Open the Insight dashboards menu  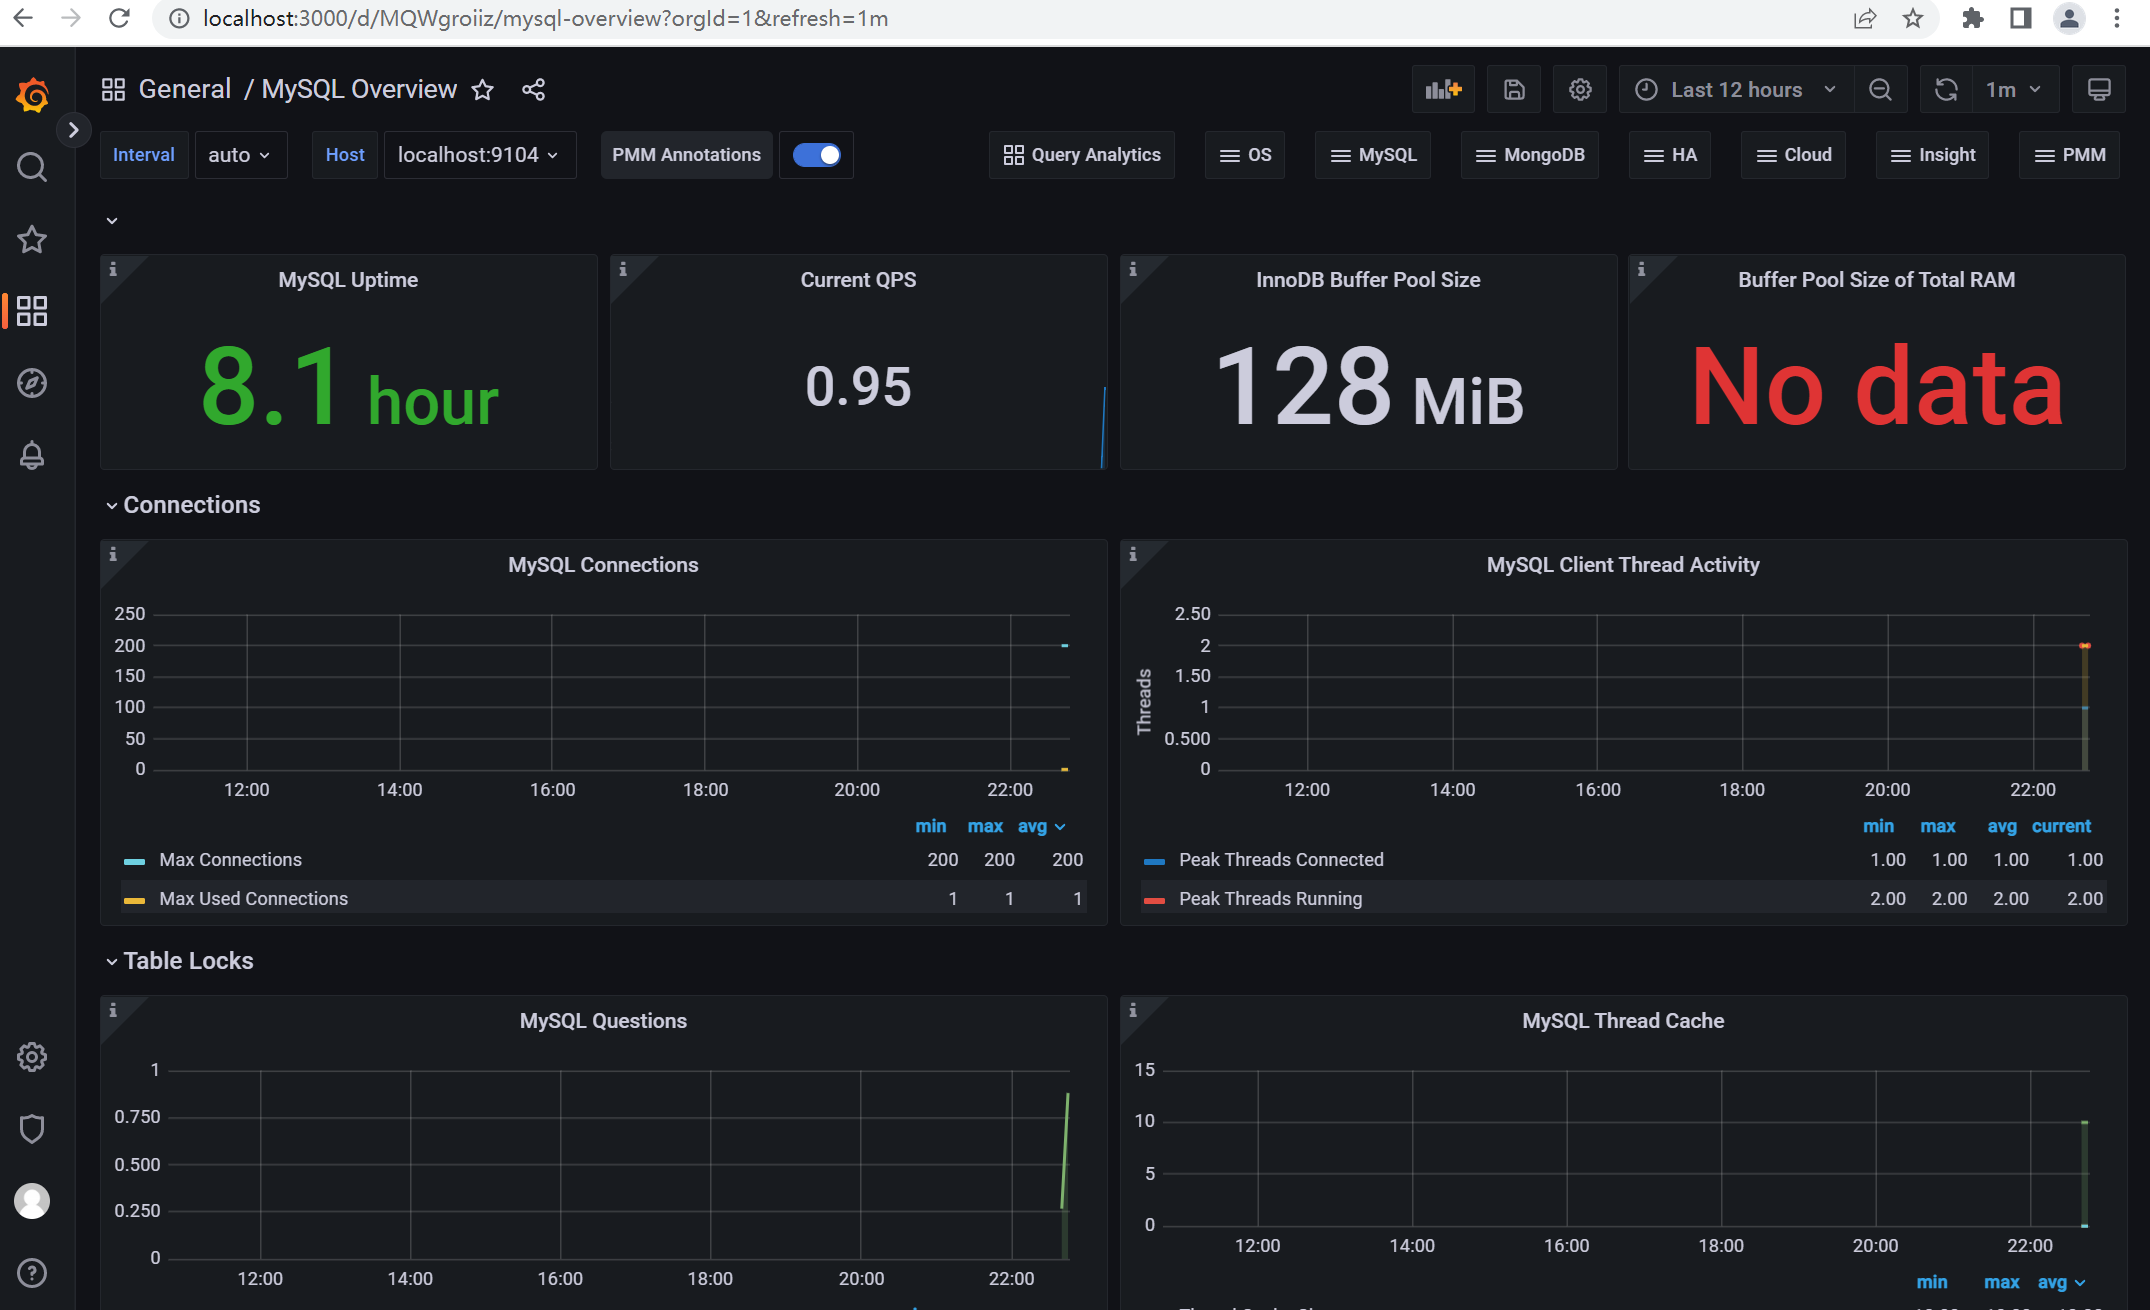coord(1933,155)
